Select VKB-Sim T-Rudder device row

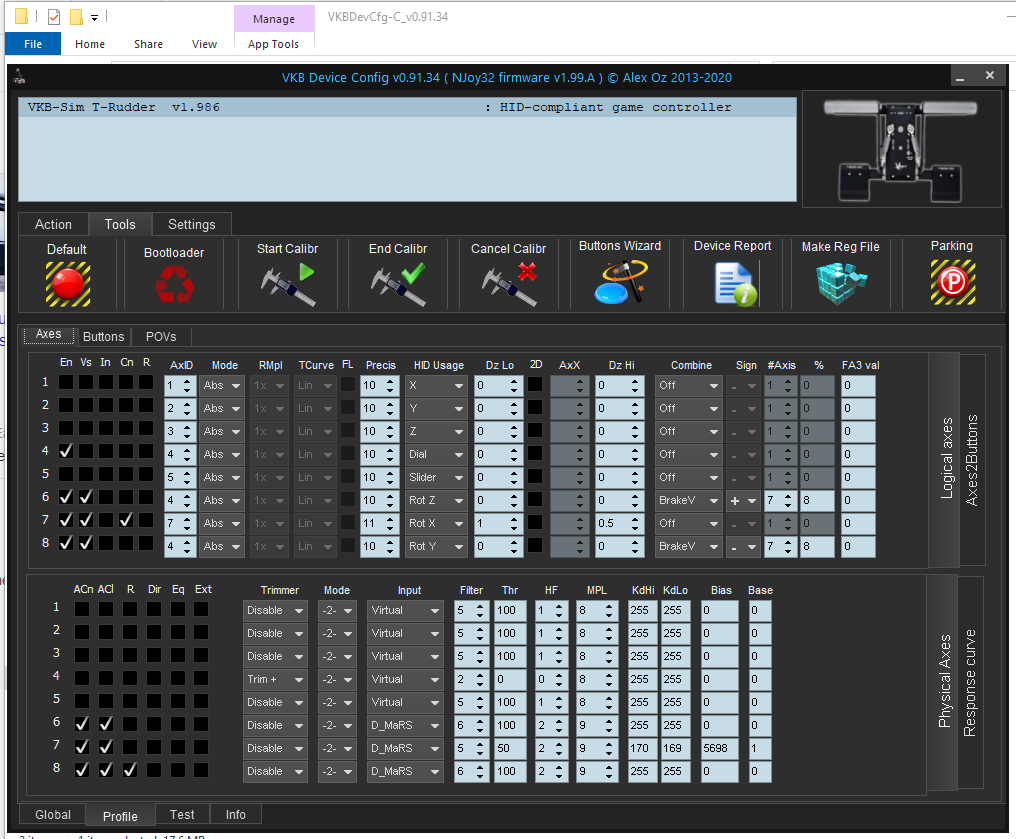[x=408, y=108]
